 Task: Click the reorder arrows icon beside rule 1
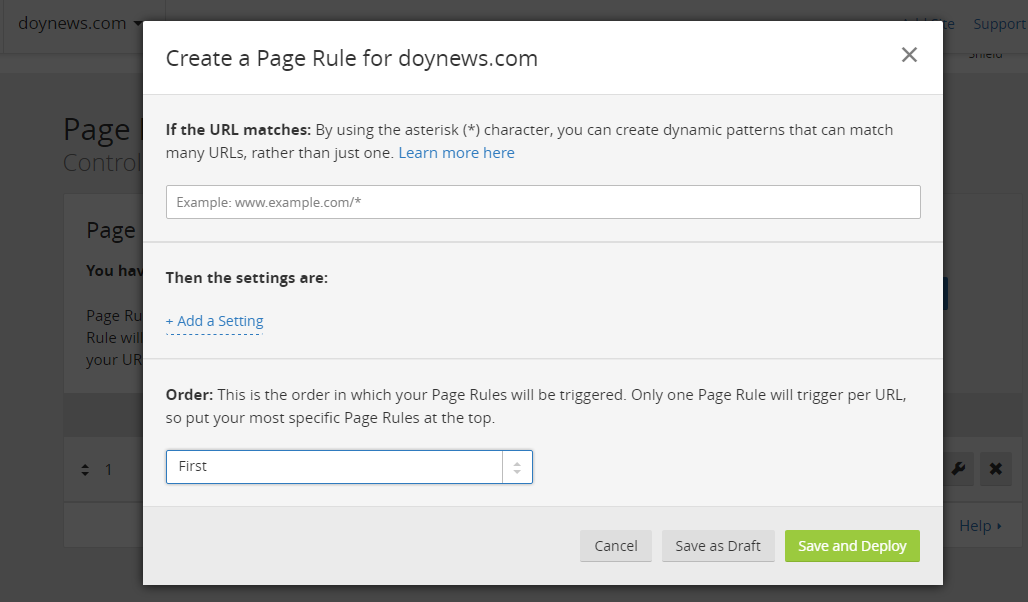(85, 470)
